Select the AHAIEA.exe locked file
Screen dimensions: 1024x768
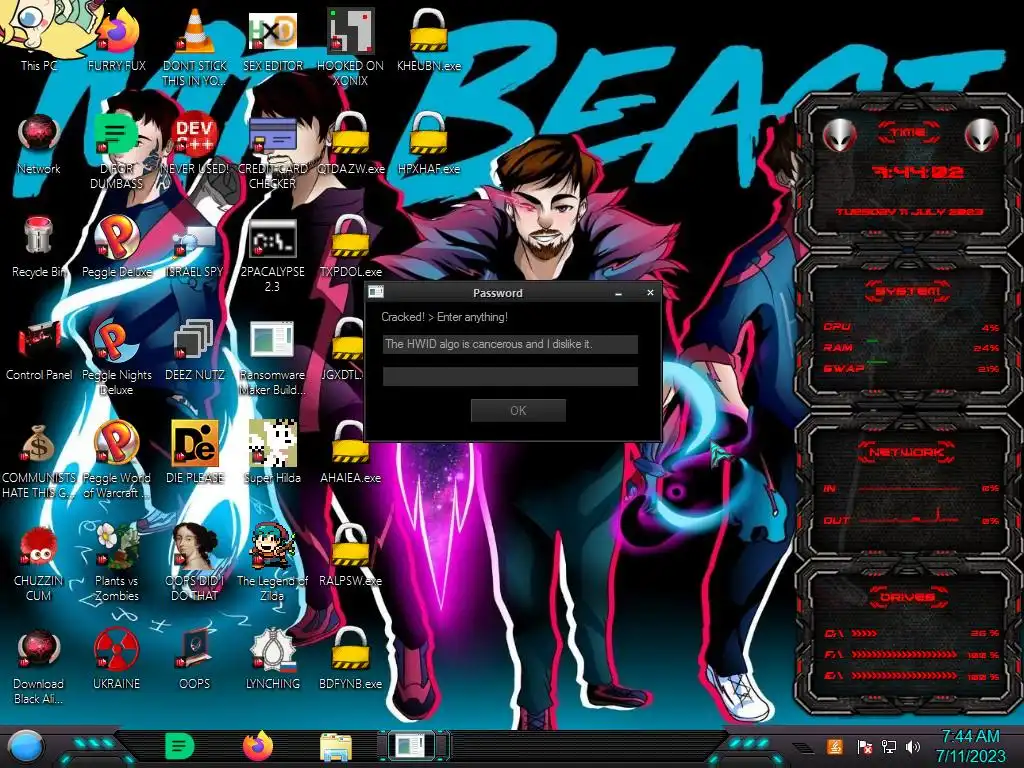(x=351, y=451)
